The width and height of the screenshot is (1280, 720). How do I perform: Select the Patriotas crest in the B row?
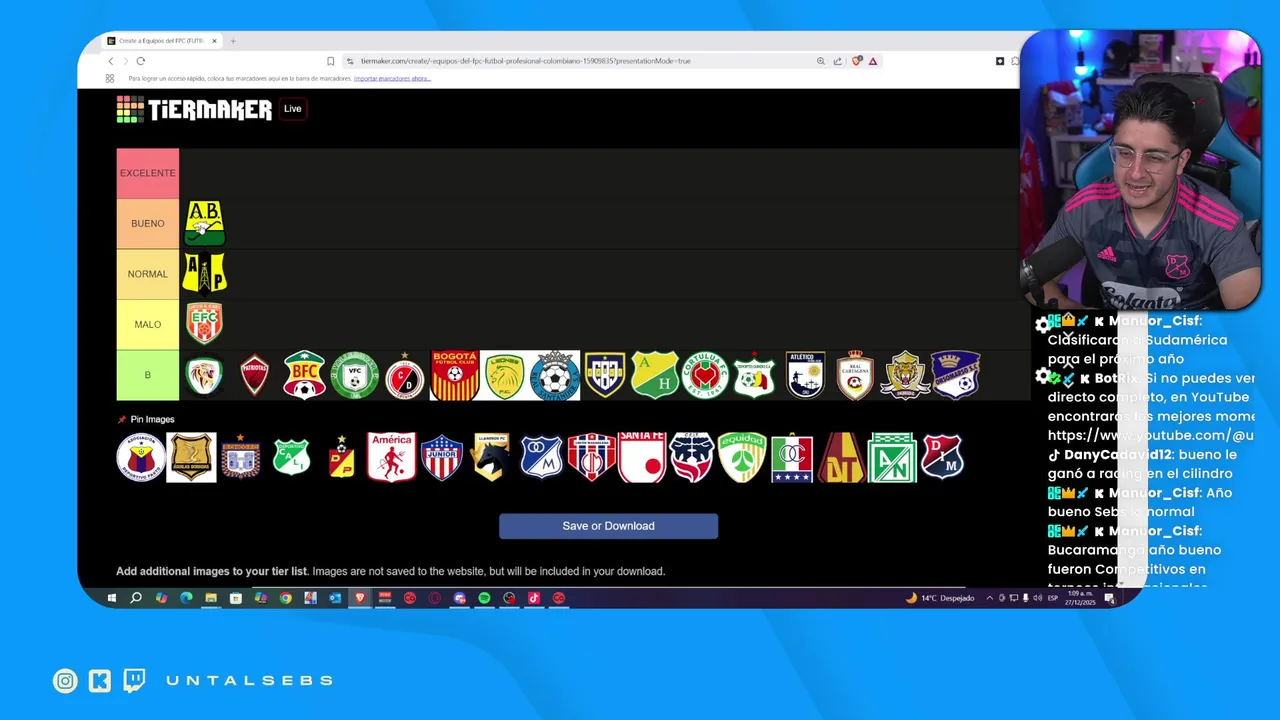click(254, 375)
